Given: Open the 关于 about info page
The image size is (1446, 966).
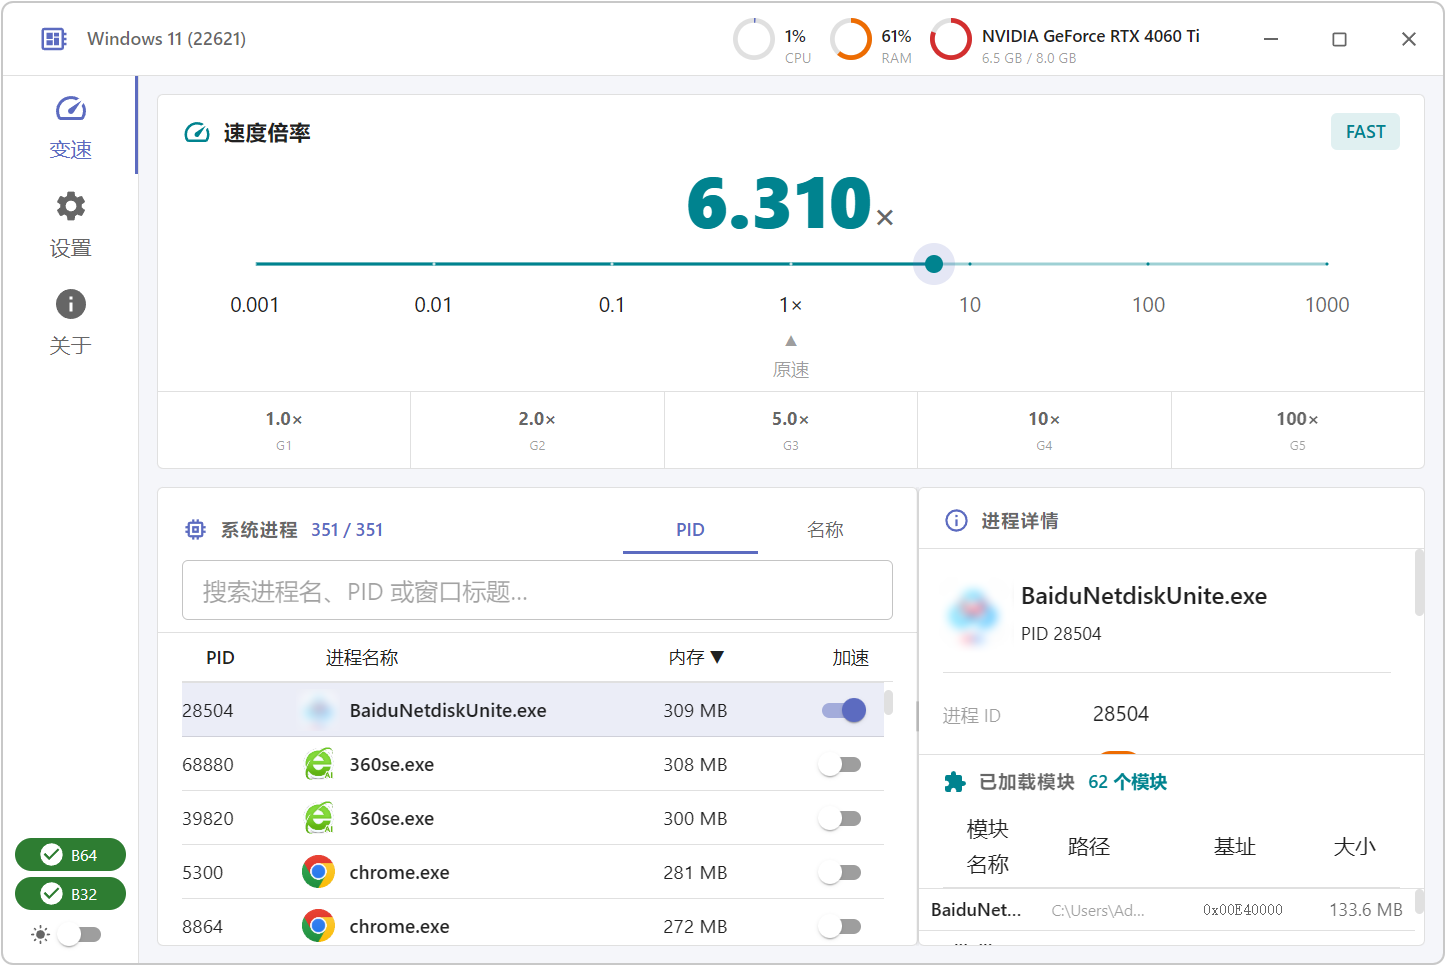Looking at the screenshot, I should click(x=70, y=323).
